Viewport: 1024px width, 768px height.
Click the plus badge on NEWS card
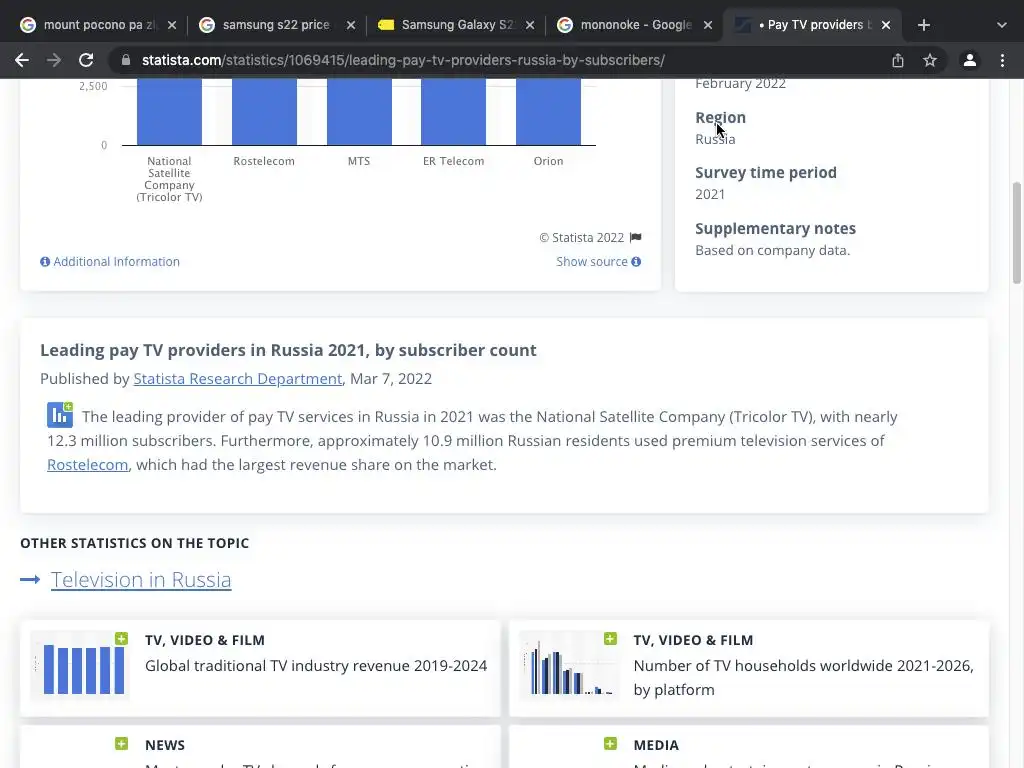(121, 743)
